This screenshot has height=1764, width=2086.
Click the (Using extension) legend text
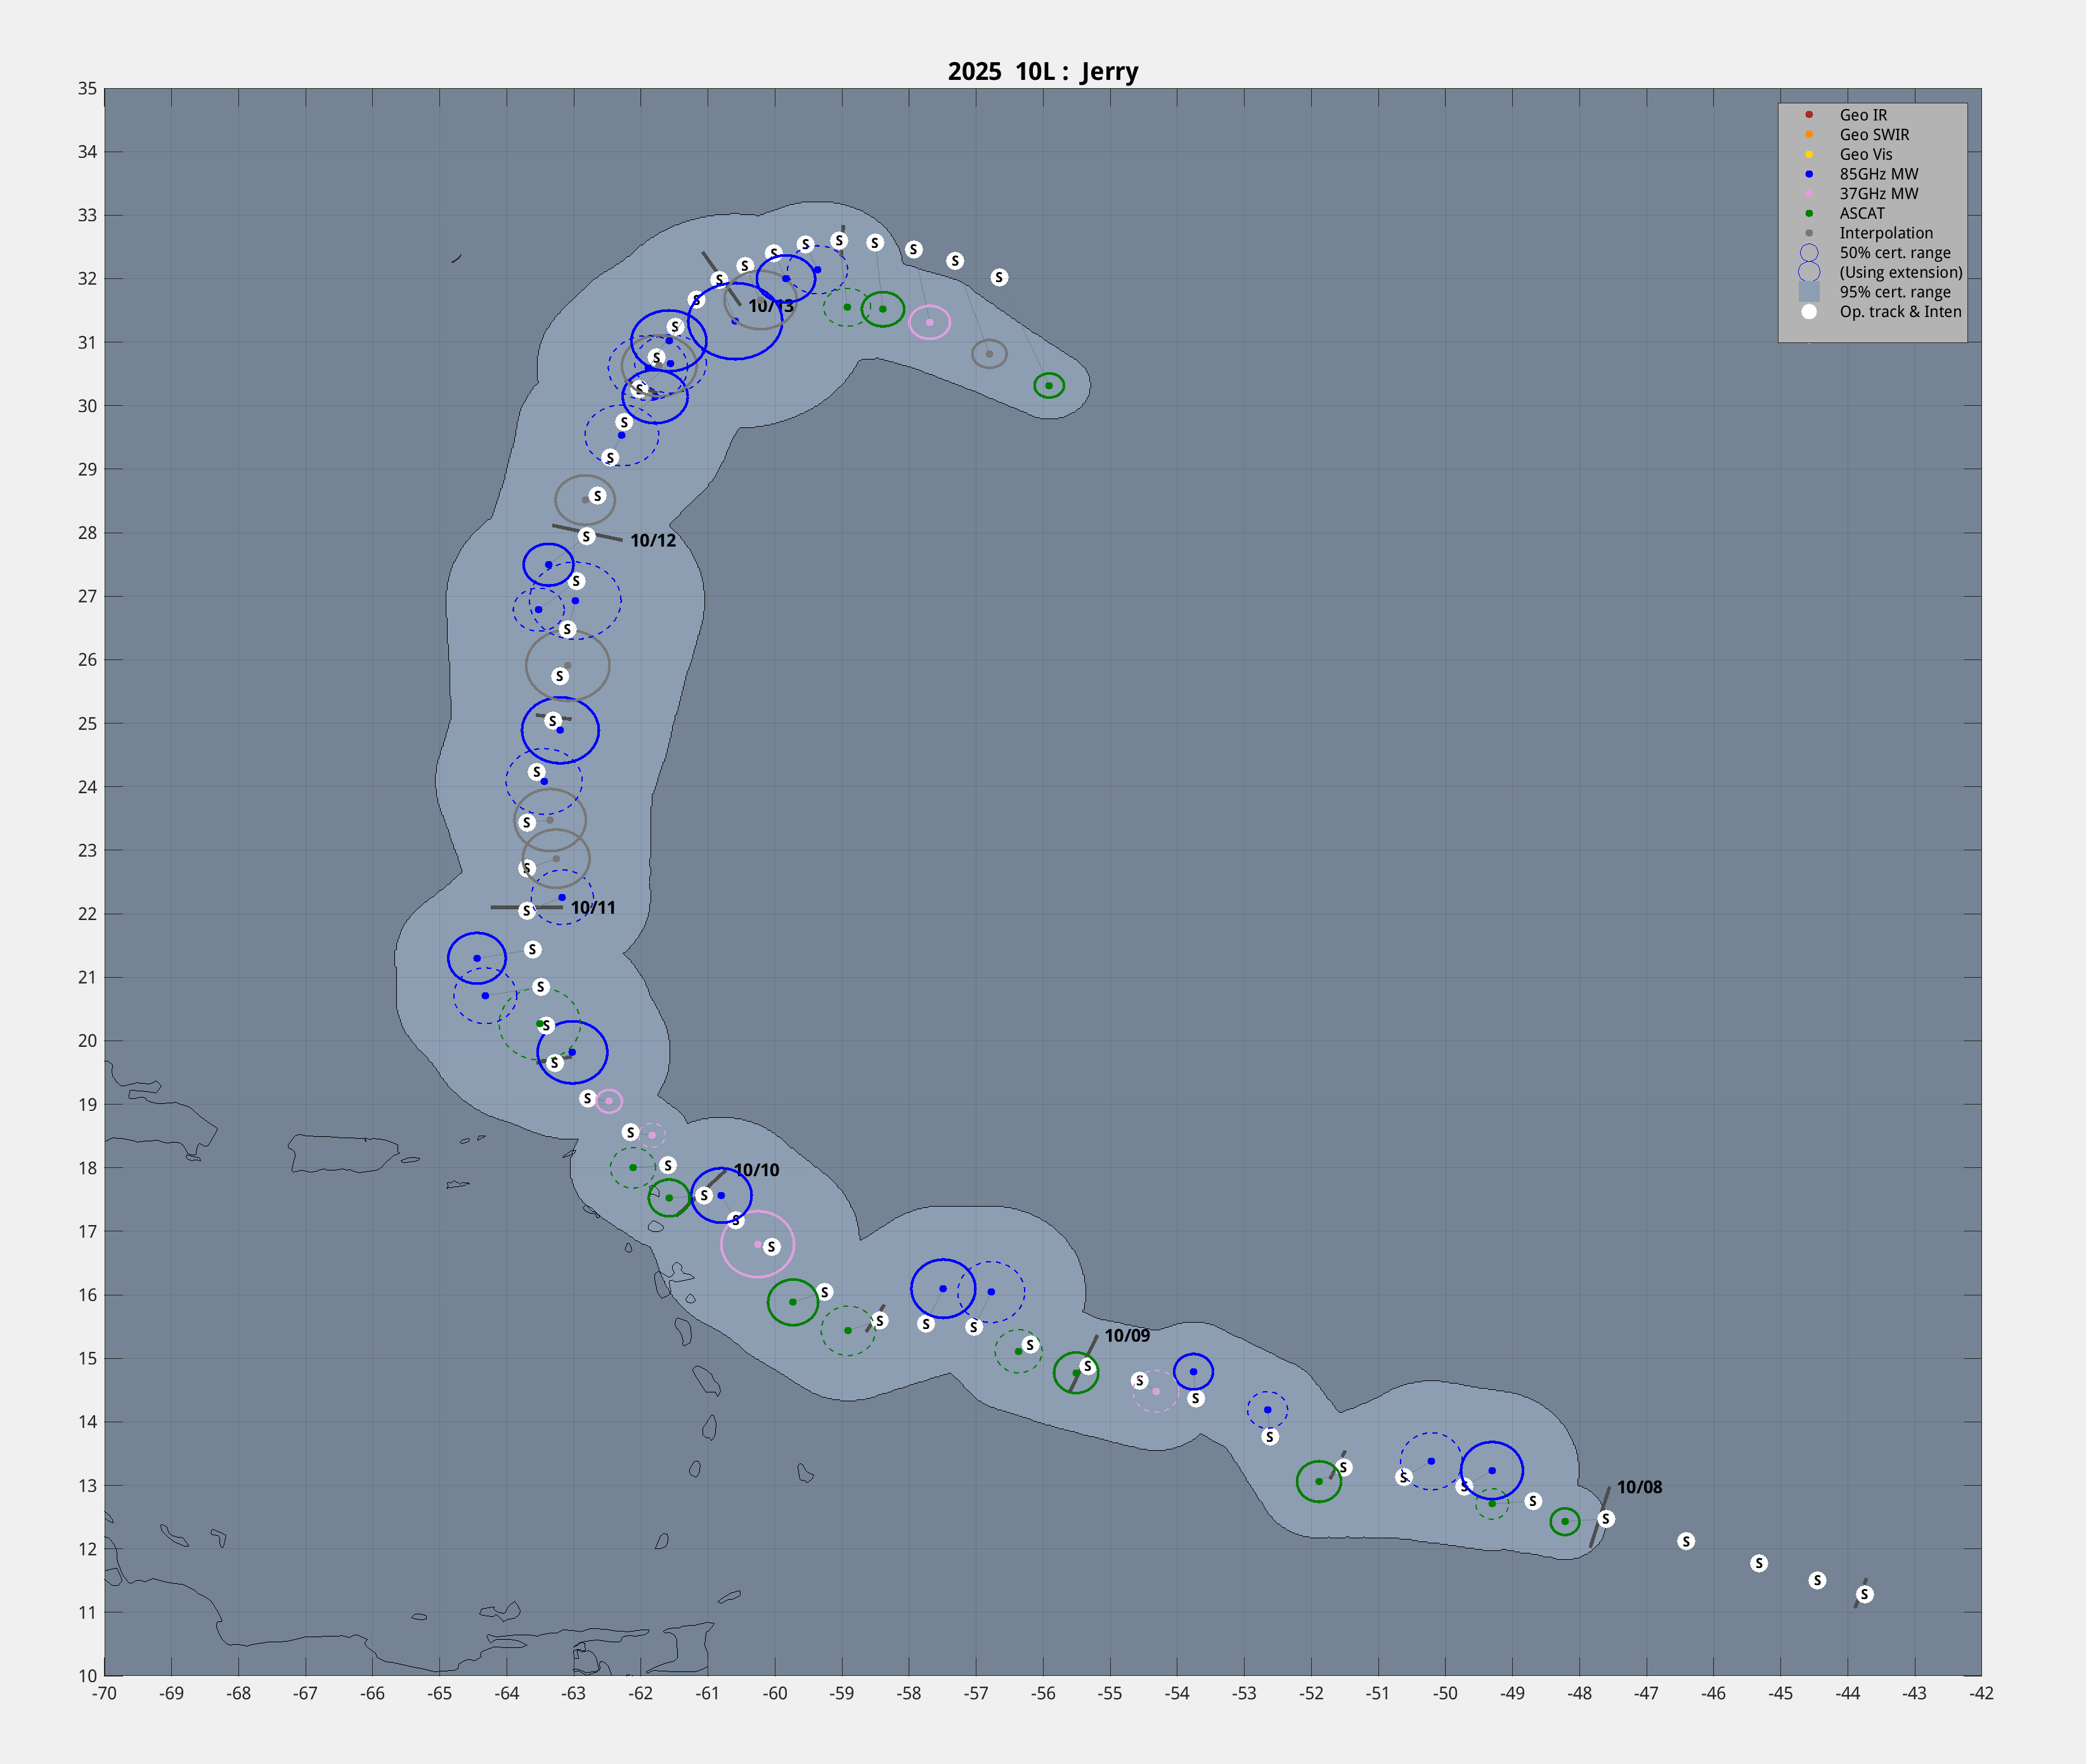1900,272
